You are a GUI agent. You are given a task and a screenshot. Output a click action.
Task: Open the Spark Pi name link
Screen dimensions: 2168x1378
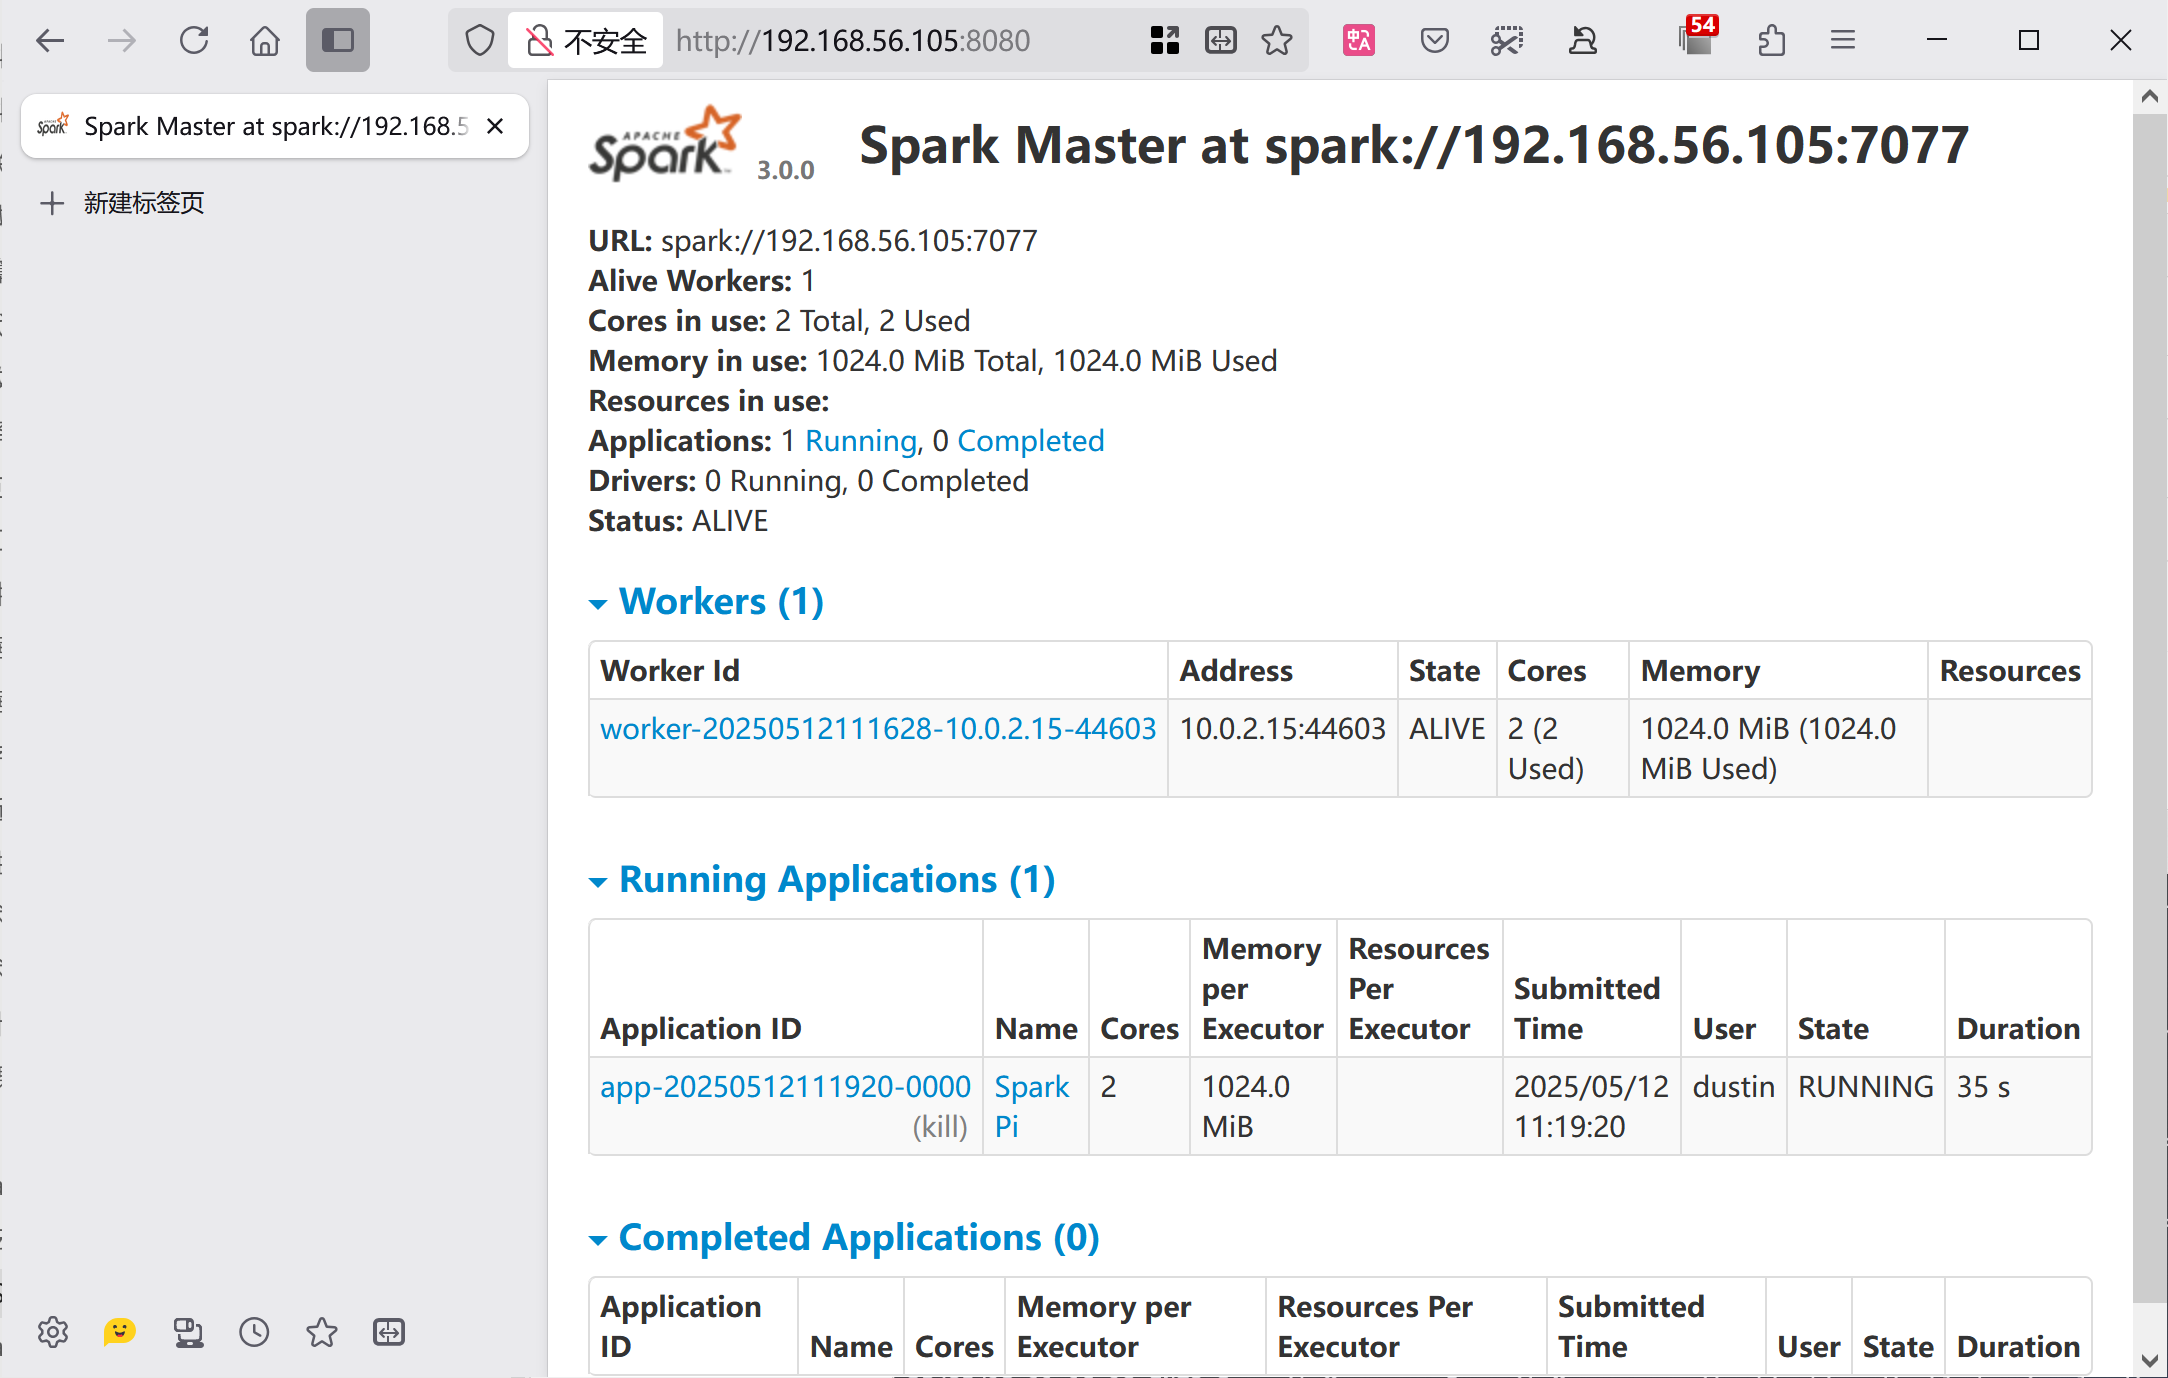point(1032,1107)
